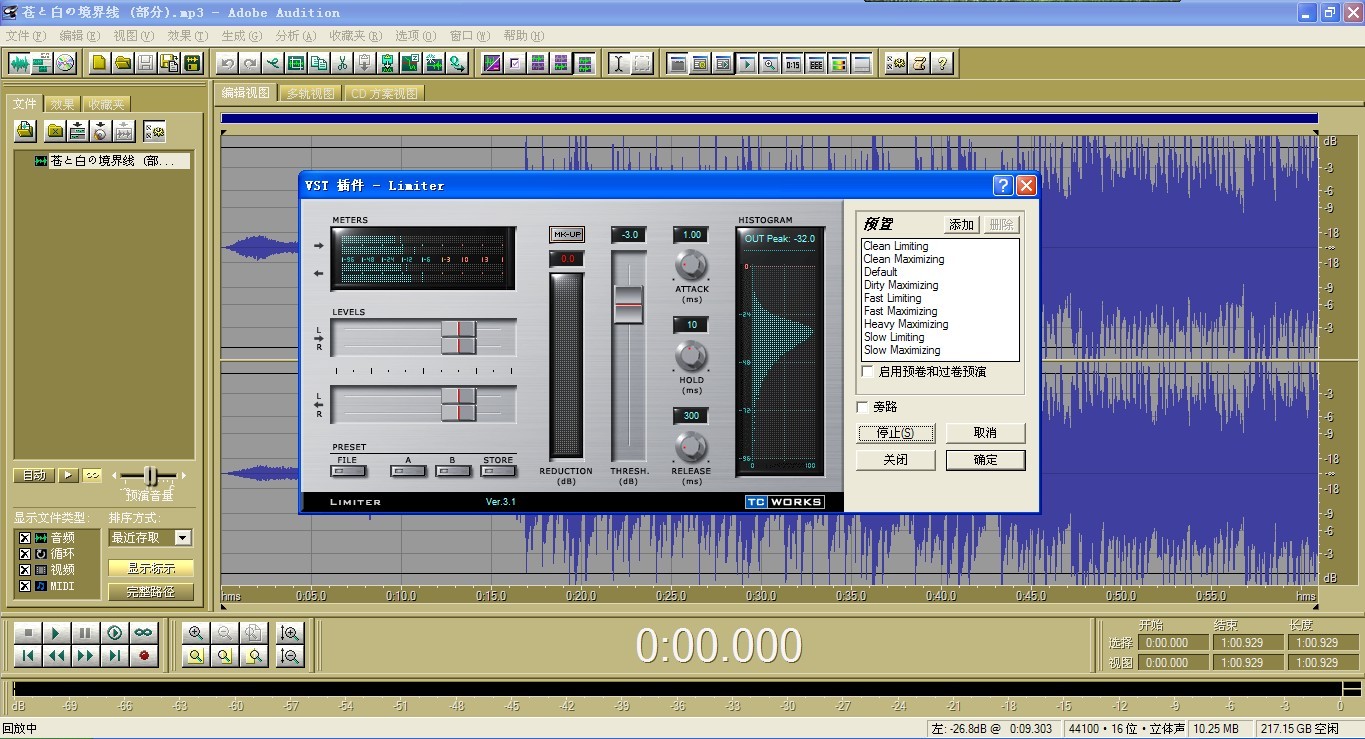
Task: Click the zoom in horizontally magnifier icon
Action: tap(196, 633)
